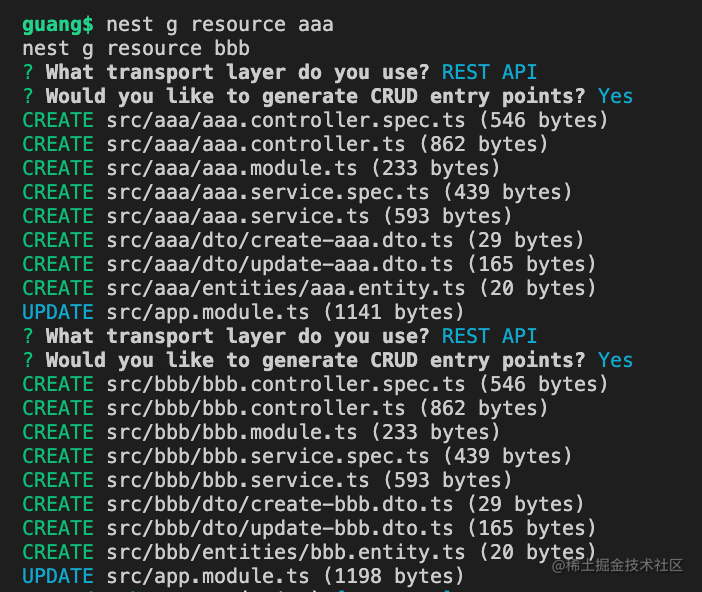Click the 'nest g resource aaa' command text
This screenshot has height=592, width=702.
tap(220, 25)
